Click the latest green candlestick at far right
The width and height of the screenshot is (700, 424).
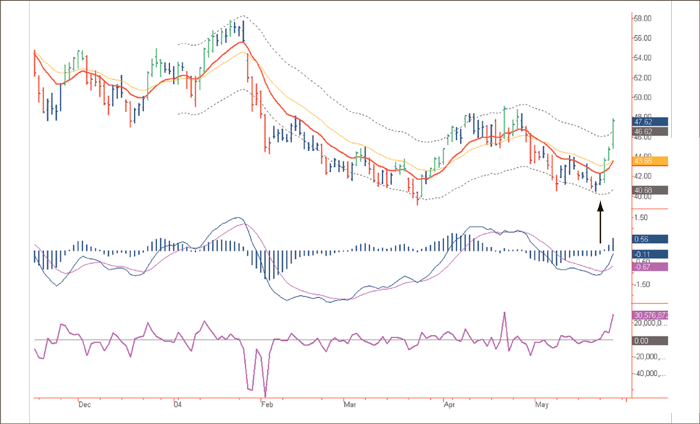[613, 126]
